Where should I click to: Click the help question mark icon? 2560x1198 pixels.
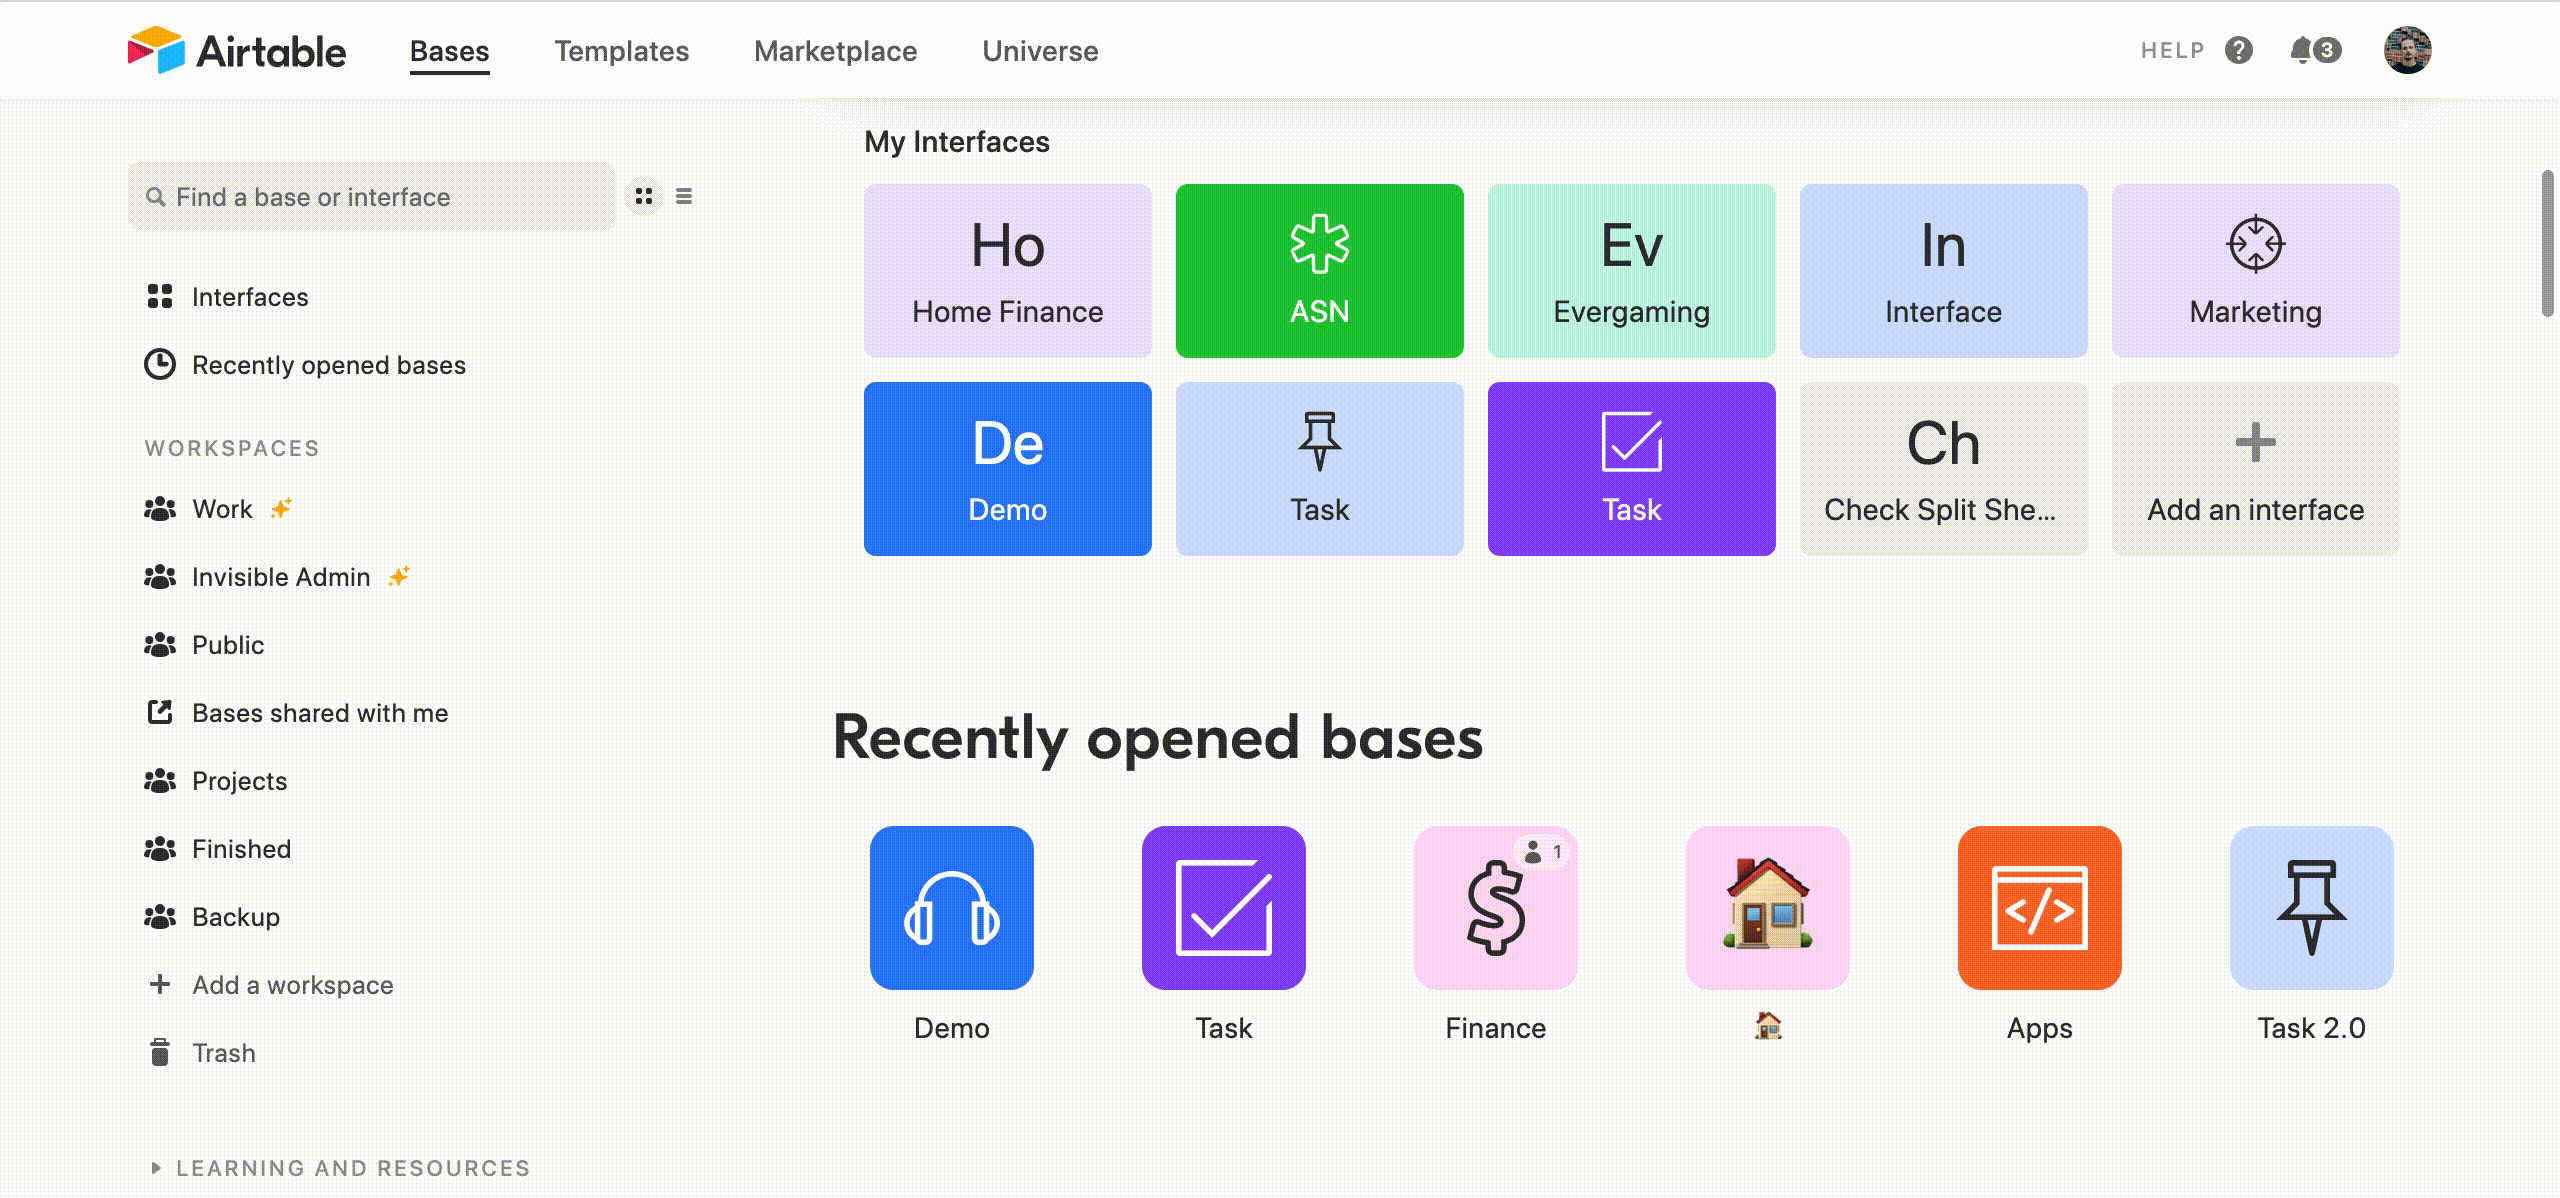coord(2239,50)
